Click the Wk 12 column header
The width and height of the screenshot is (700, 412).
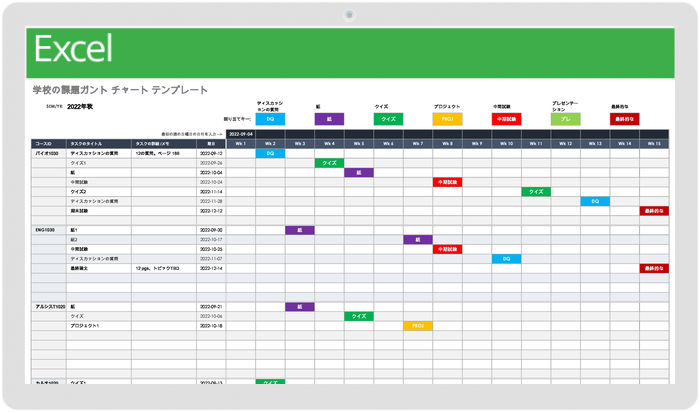point(566,144)
